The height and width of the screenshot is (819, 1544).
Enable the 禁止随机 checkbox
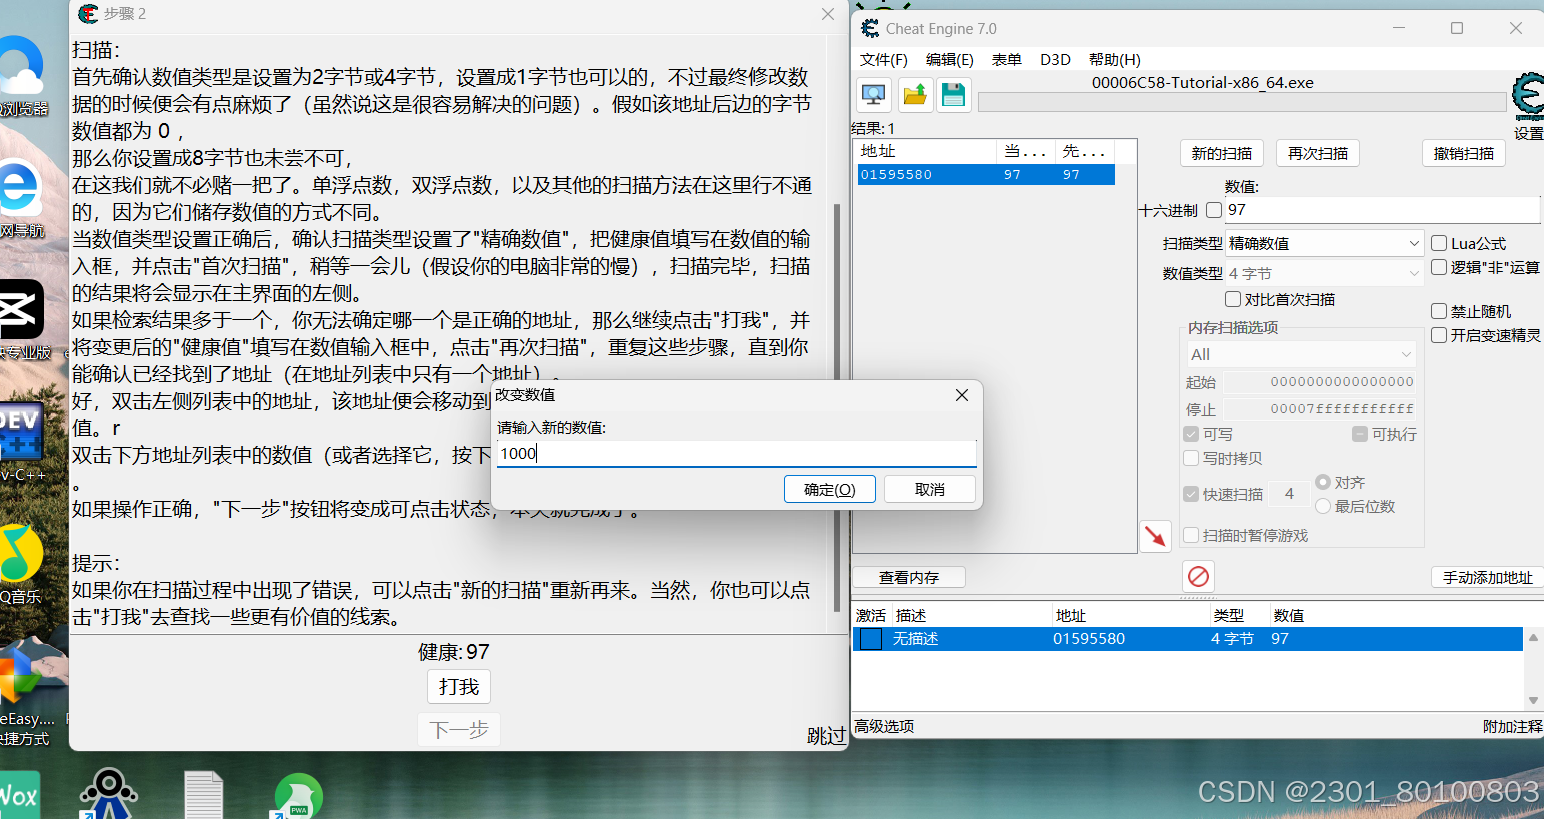click(1439, 311)
